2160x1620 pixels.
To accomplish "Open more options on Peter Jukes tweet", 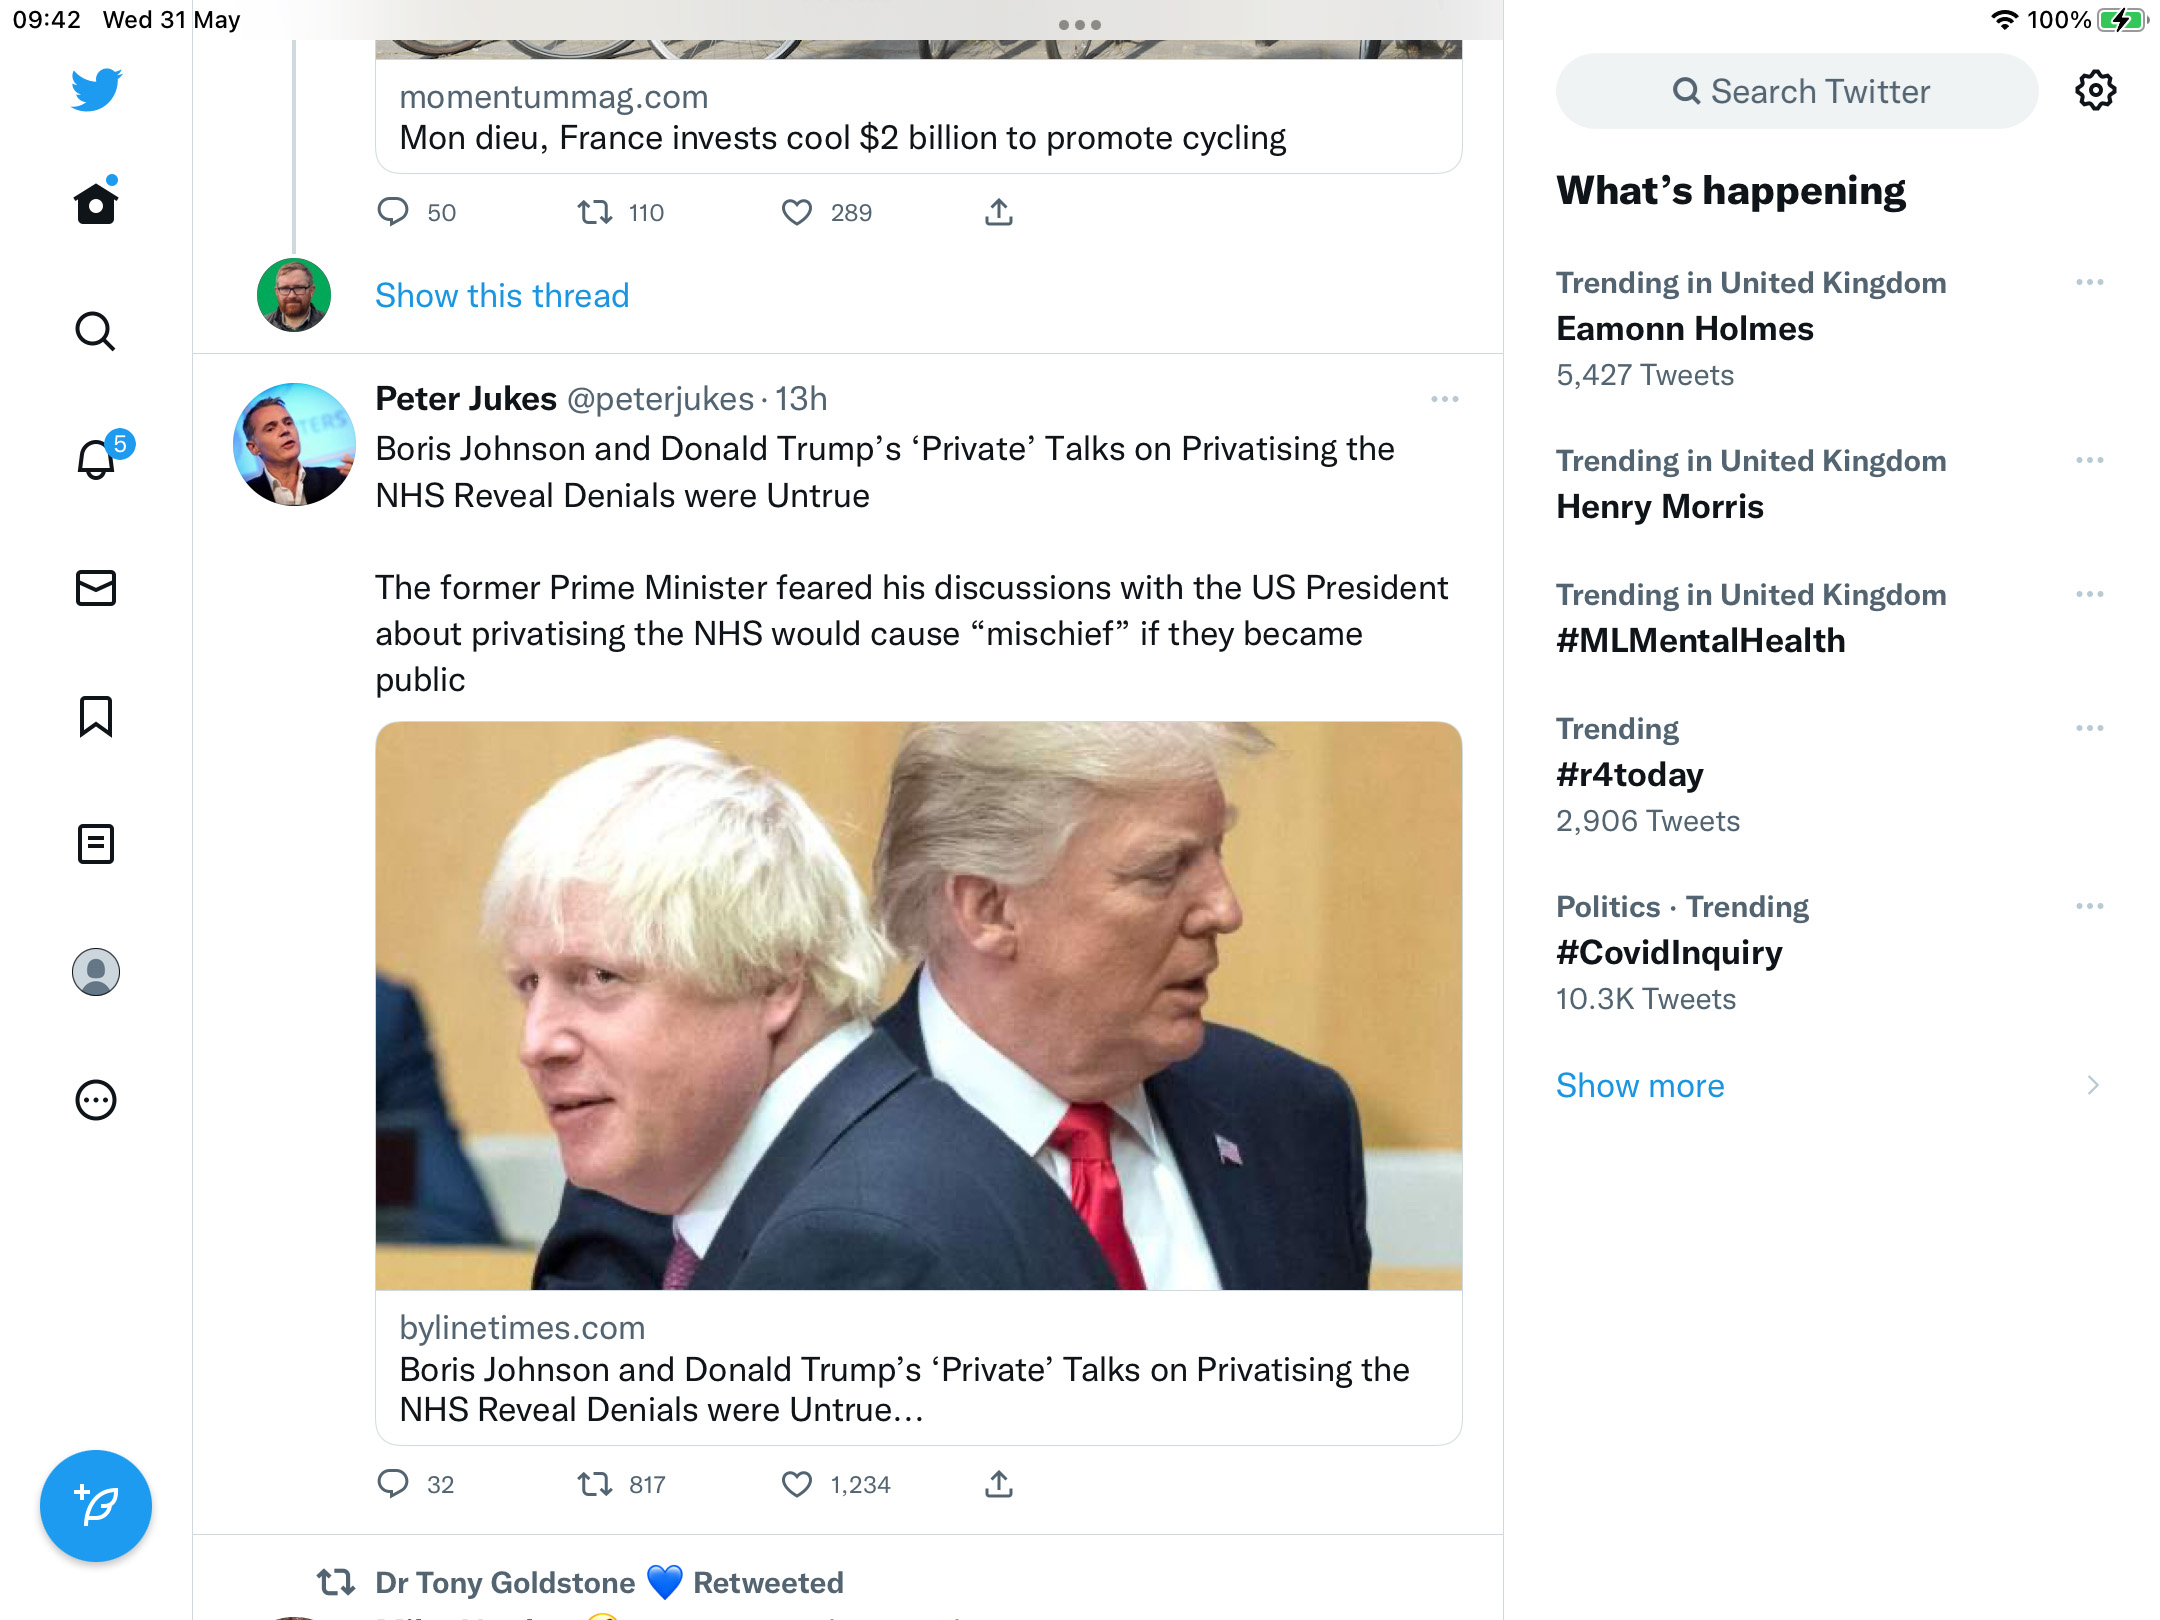I will coord(1445,399).
